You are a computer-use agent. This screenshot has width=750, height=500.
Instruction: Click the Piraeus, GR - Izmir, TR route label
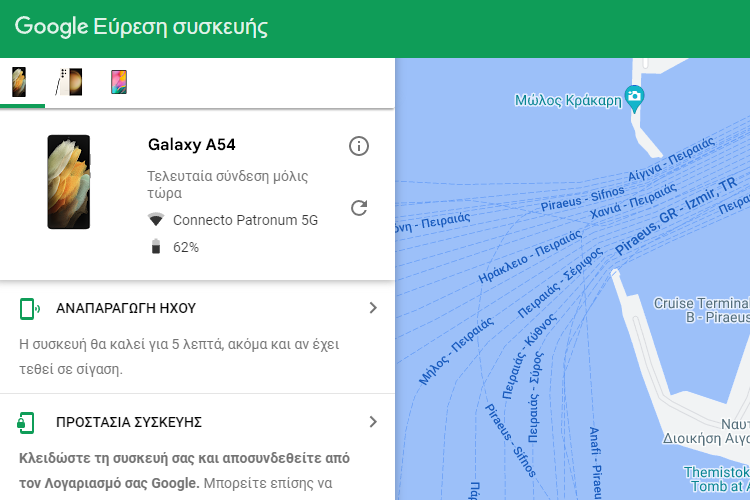(675, 216)
